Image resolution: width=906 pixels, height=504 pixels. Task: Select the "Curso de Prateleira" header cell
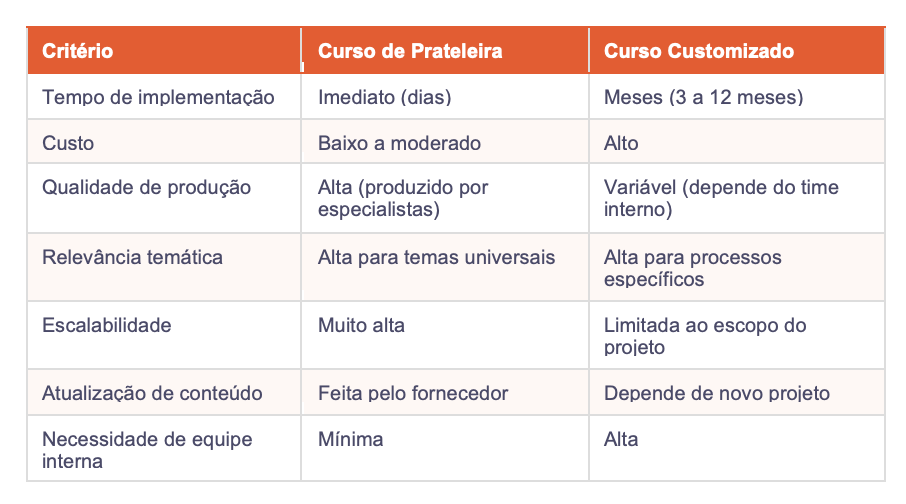(x=410, y=51)
